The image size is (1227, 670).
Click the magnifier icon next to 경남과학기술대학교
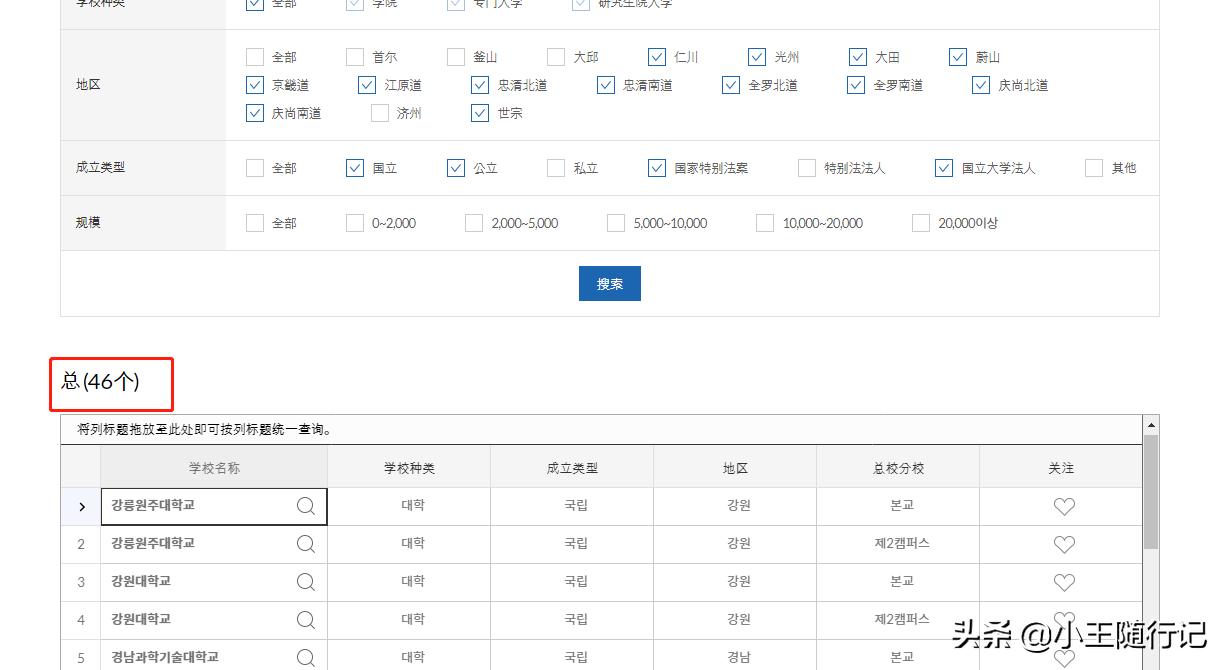[x=305, y=657]
